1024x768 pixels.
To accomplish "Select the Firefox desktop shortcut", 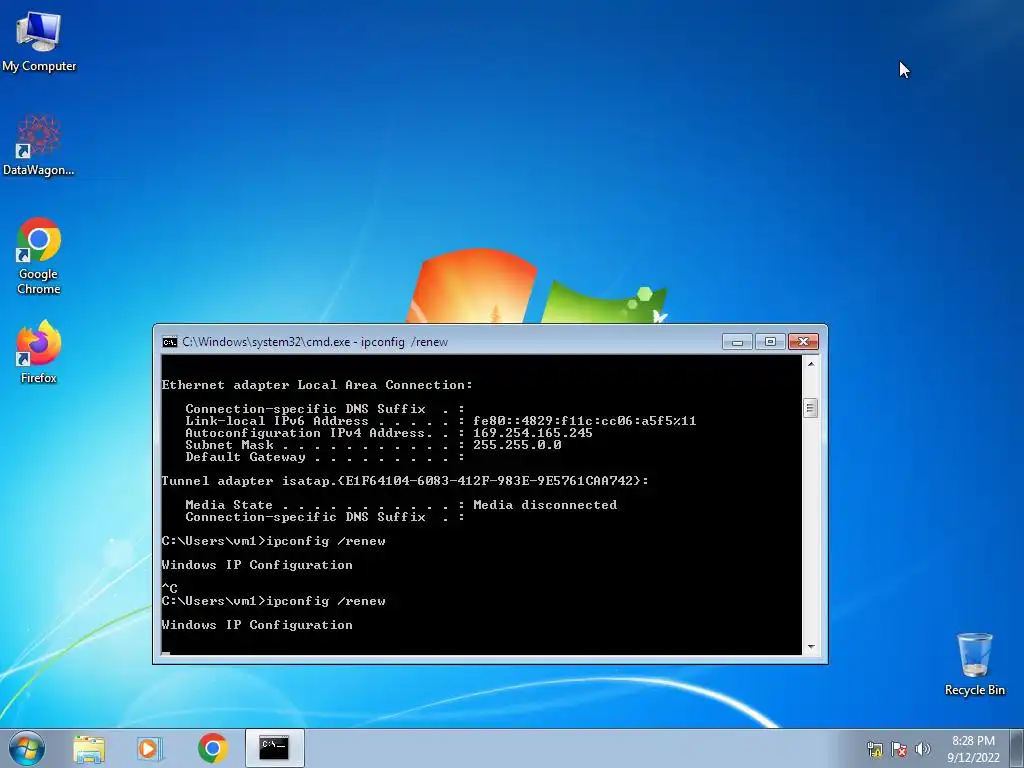I will pyautogui.click(x=39, y=351).
